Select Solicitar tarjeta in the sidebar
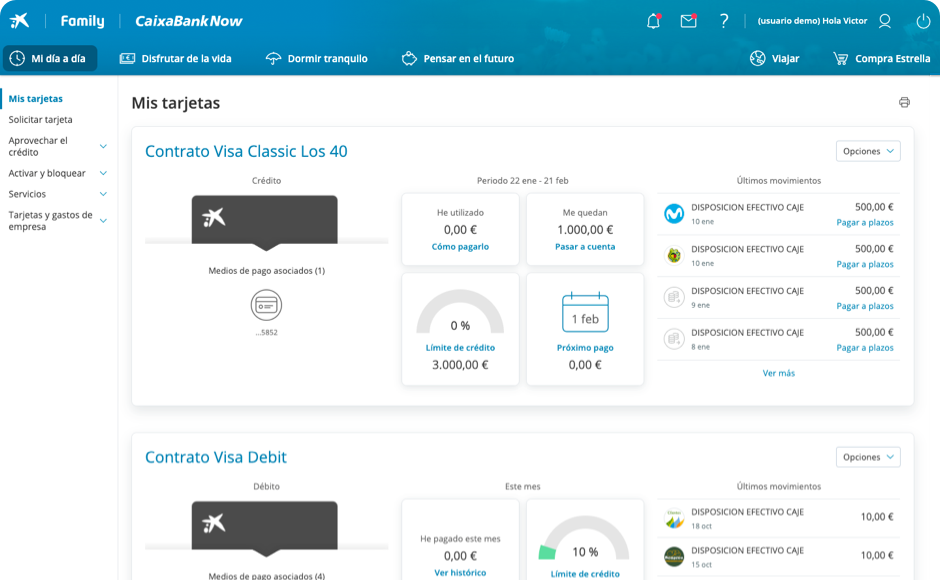Screen dimensions: 940x580 40,119
